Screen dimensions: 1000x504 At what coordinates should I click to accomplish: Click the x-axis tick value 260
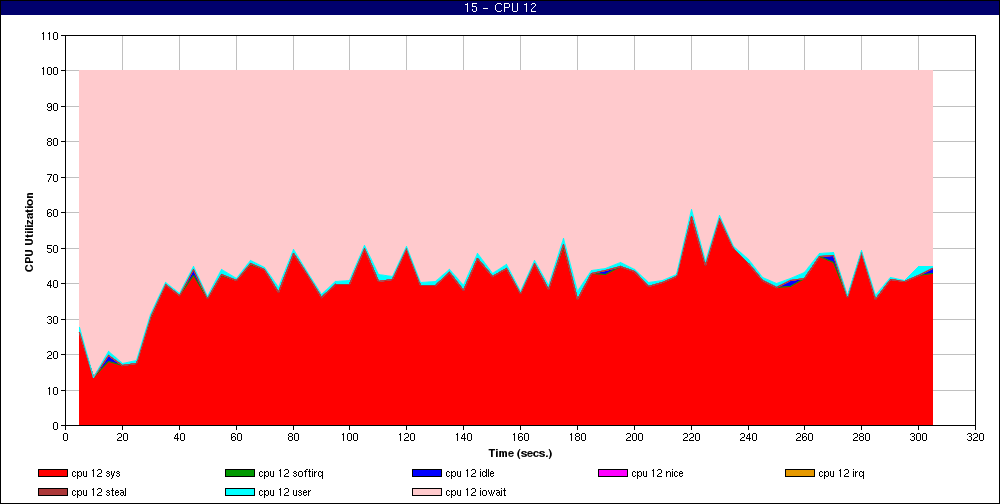tap(805, 437)
